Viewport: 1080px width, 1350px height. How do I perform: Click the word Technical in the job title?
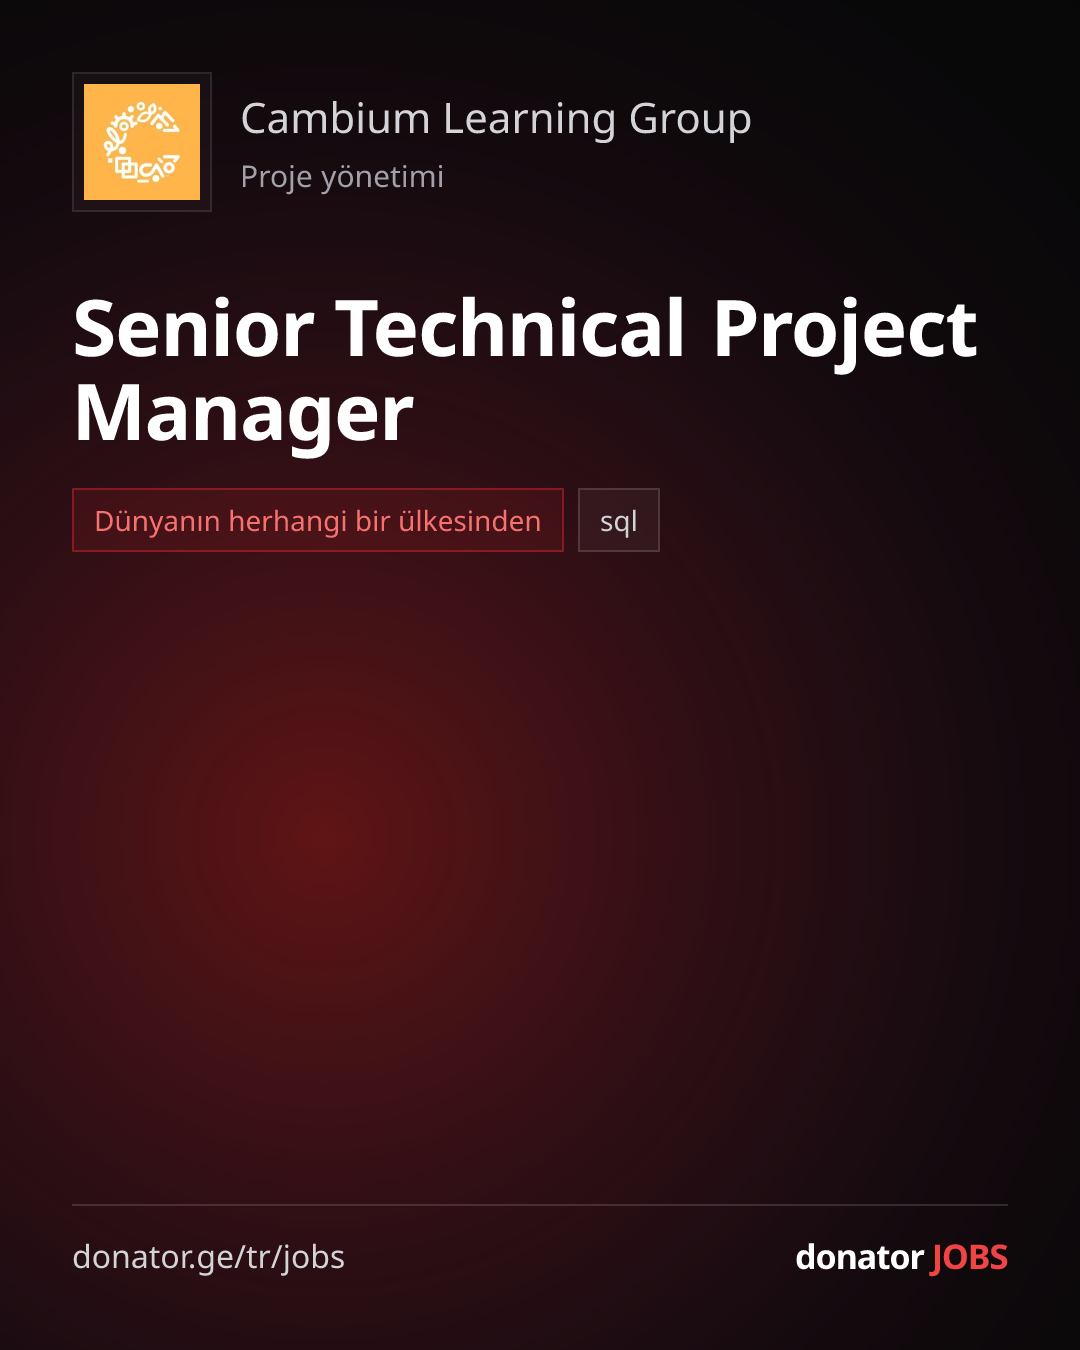pos(511,328)
